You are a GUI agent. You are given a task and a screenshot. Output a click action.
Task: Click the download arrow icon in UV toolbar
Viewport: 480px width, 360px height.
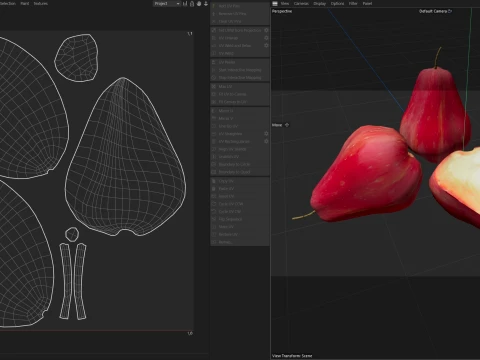(206, 4)
